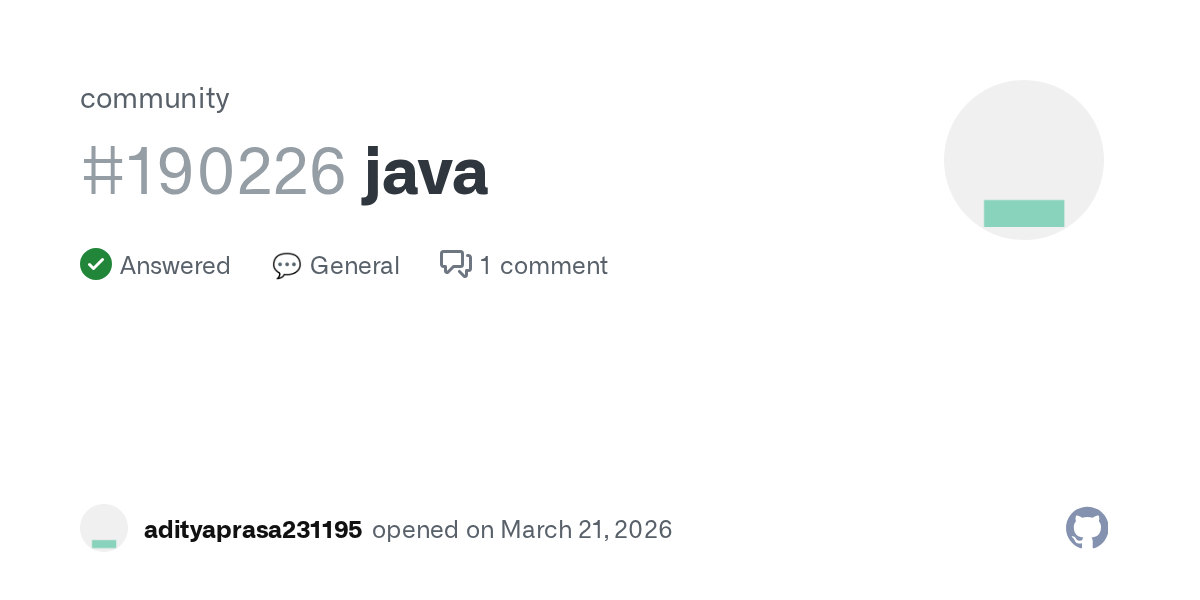Open the java discussion title
The image size is (1200, 600).
pyautogui.click(x=425, y=172)
